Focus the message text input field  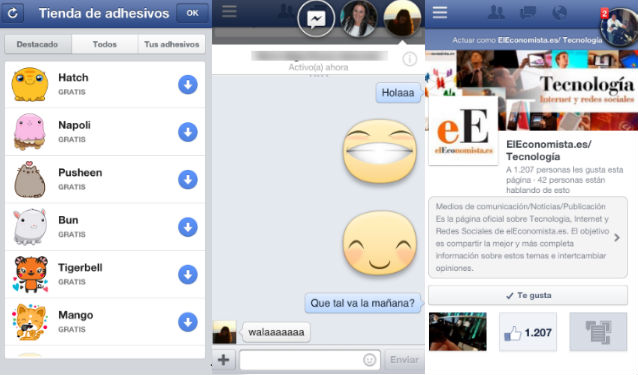(310, 360)
